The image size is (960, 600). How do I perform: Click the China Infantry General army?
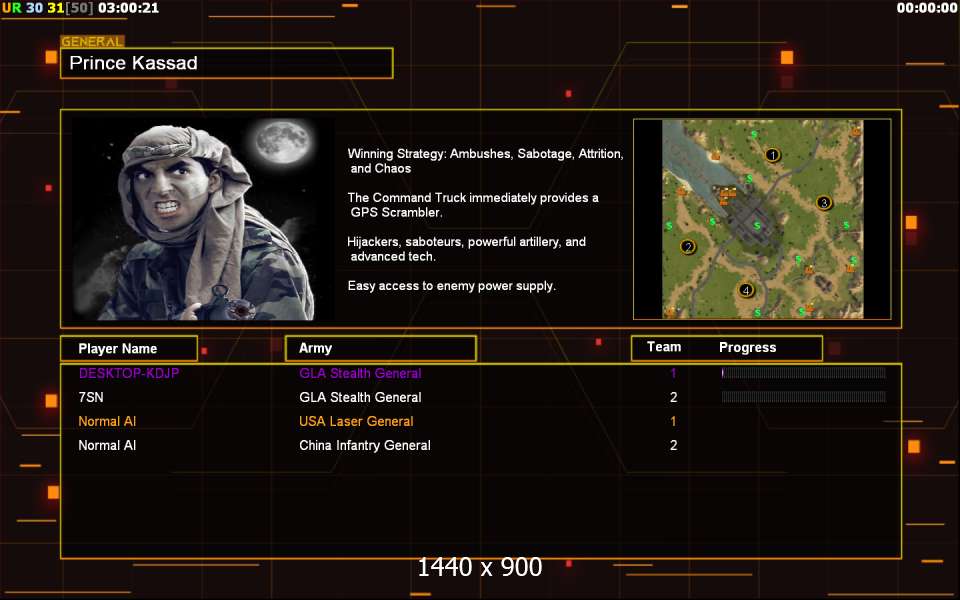[365, 445]
